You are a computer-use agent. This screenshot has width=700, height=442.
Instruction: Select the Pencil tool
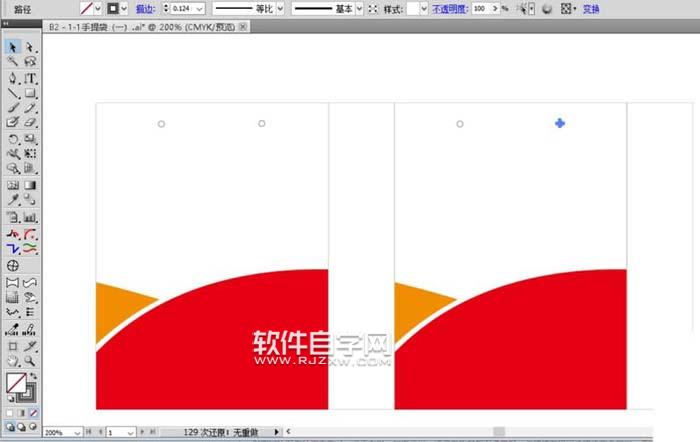[x=30, y=108]
